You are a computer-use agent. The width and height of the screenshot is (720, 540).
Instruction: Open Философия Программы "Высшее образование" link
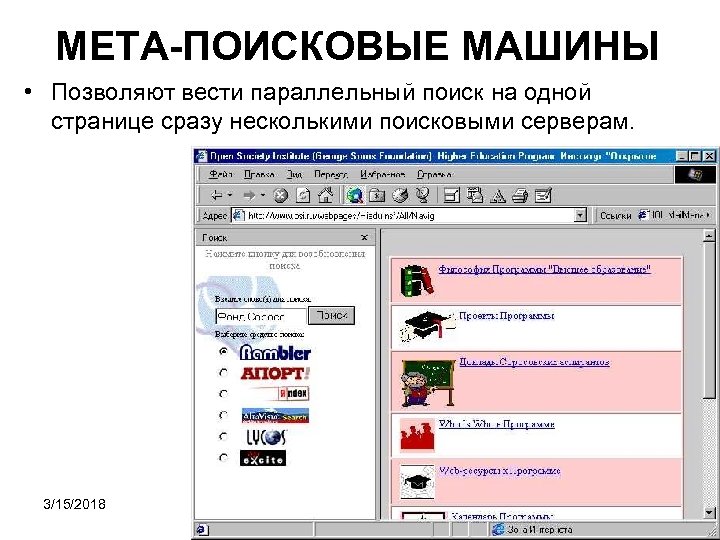tap(545, 269)
